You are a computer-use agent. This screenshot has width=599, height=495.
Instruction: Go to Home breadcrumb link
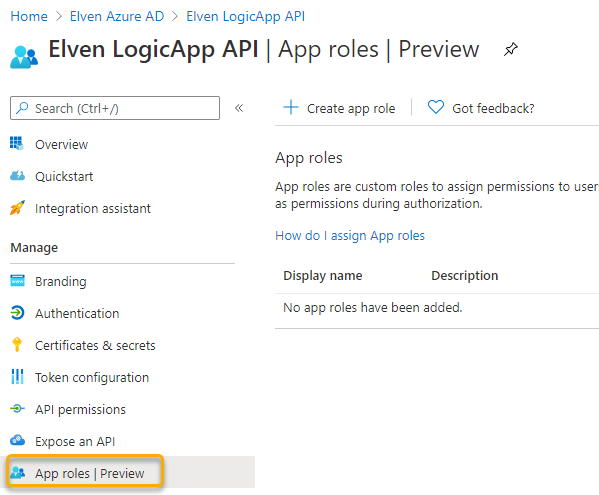pyautogui.click(x=29, y=16)
